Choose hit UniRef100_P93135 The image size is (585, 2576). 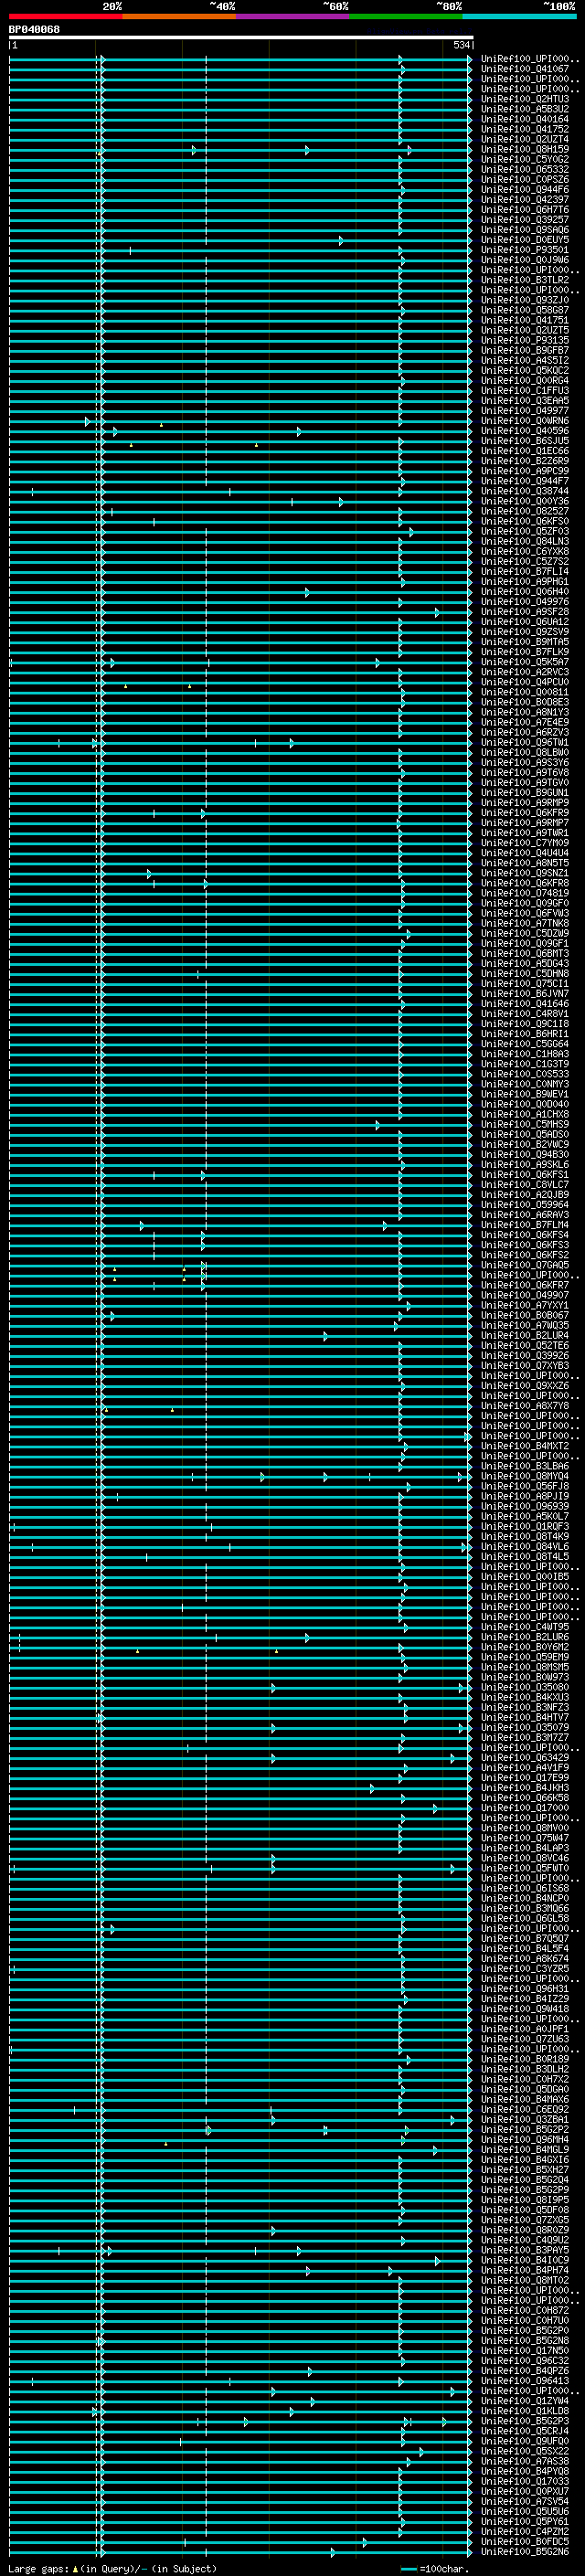click(525, 341)
